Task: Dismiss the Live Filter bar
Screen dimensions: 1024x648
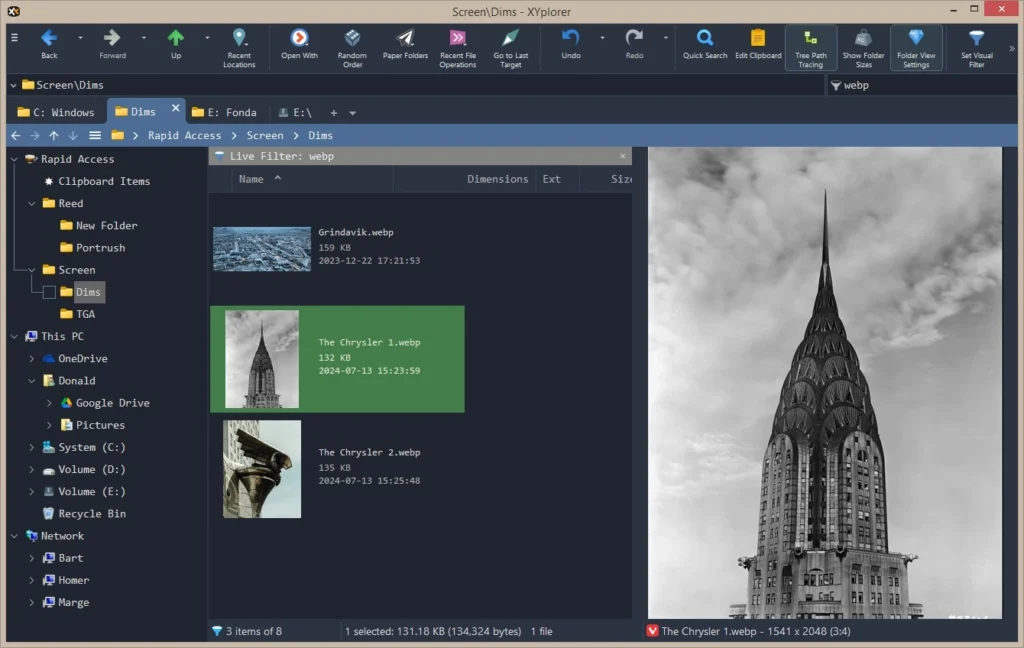Action: click(x=623, y=156)
